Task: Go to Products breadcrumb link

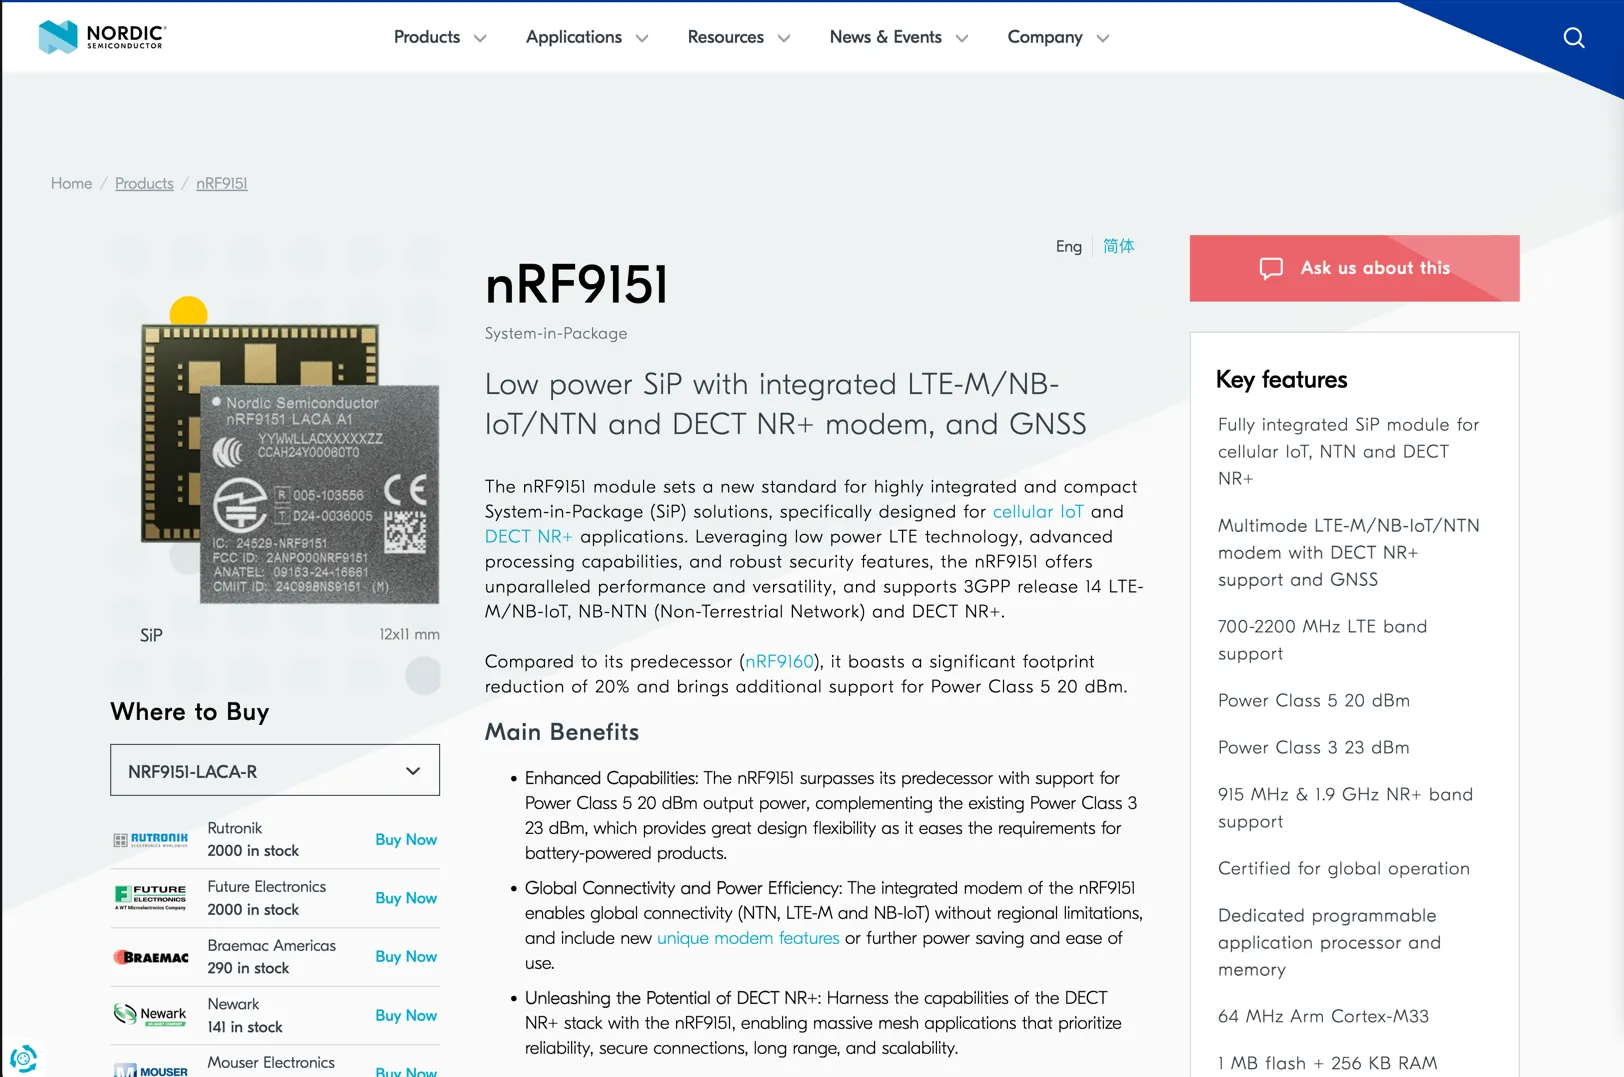Action: coord(144,183)
